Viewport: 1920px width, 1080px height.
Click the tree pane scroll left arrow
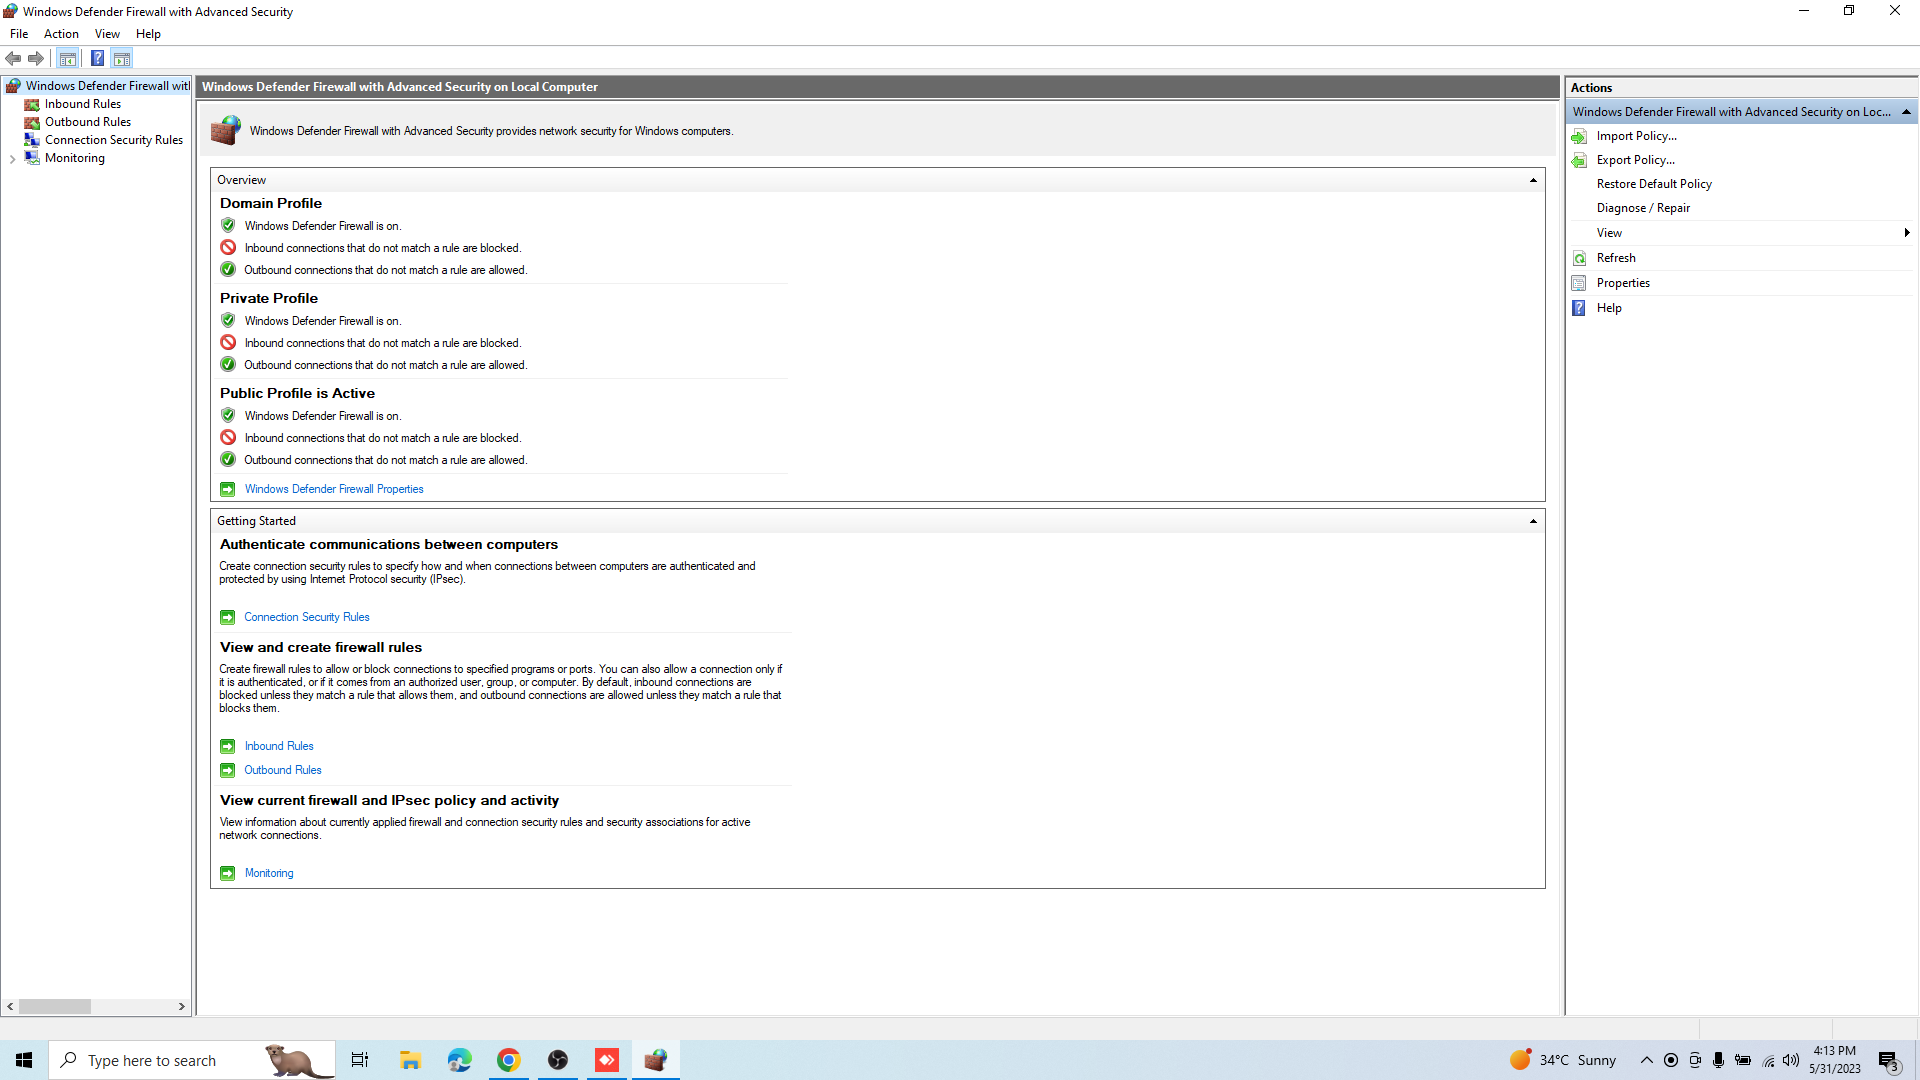[x=10, y=1007]
